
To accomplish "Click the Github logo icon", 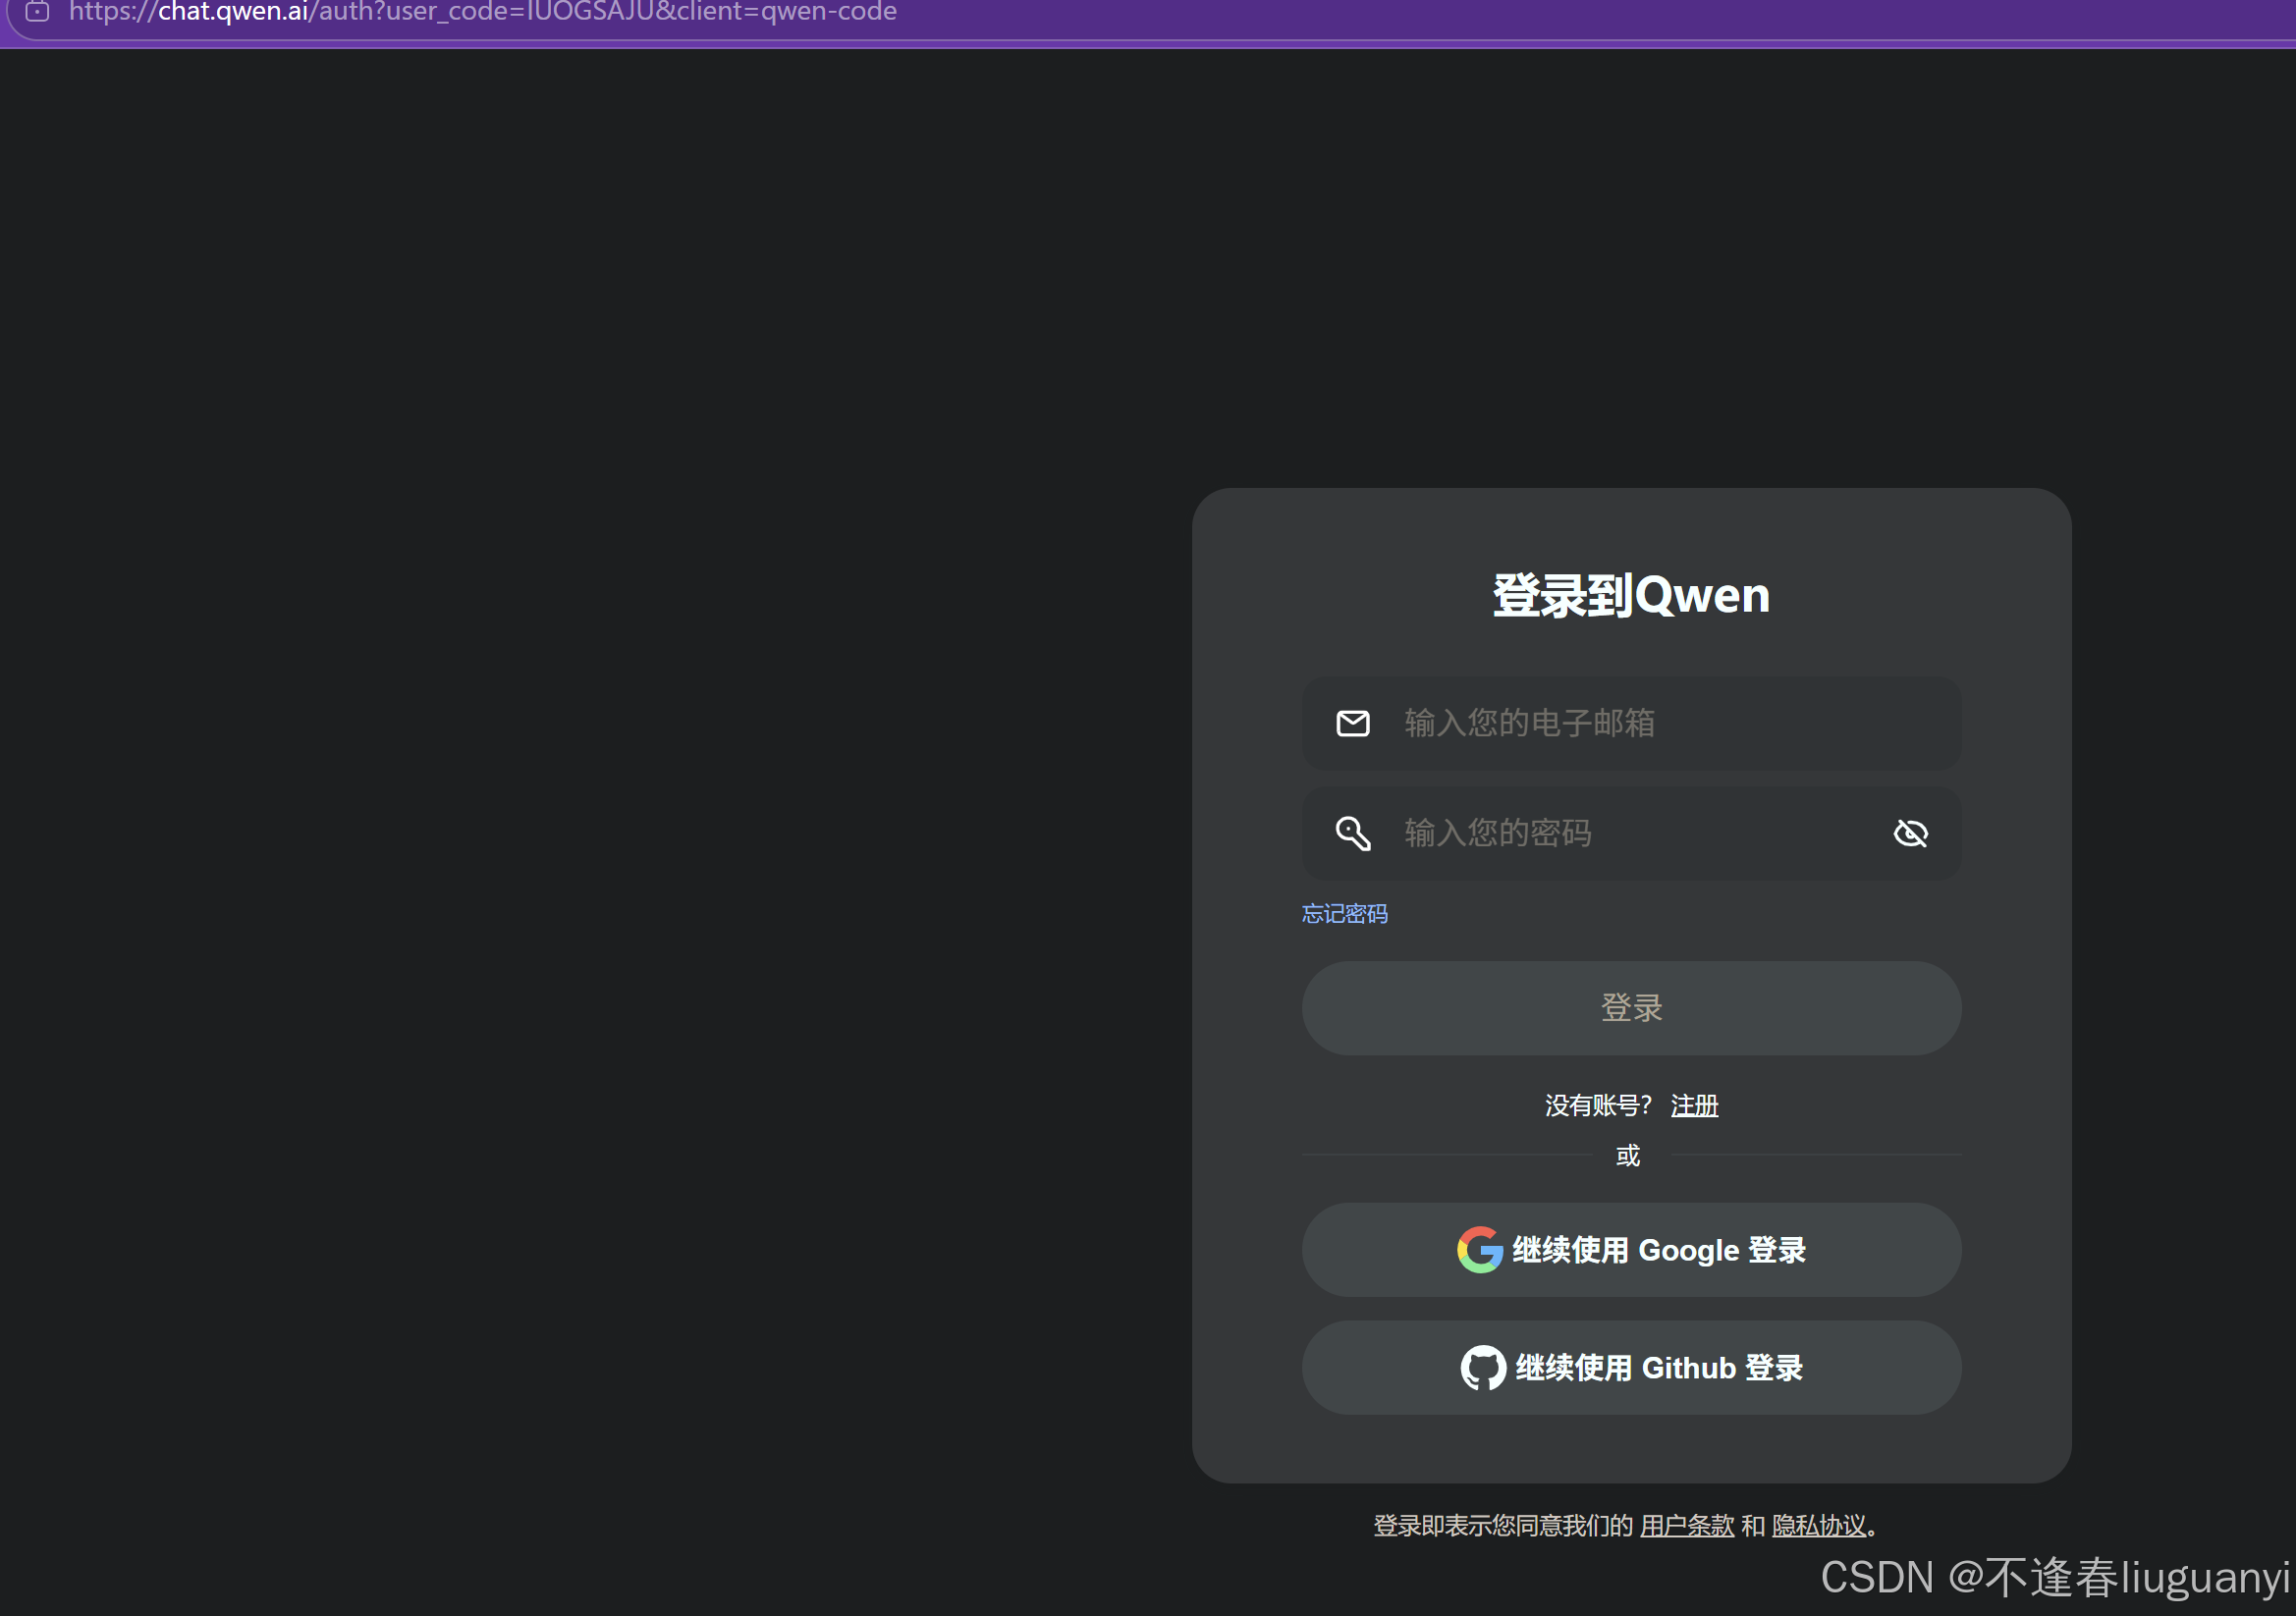I will point(1480,1368).
